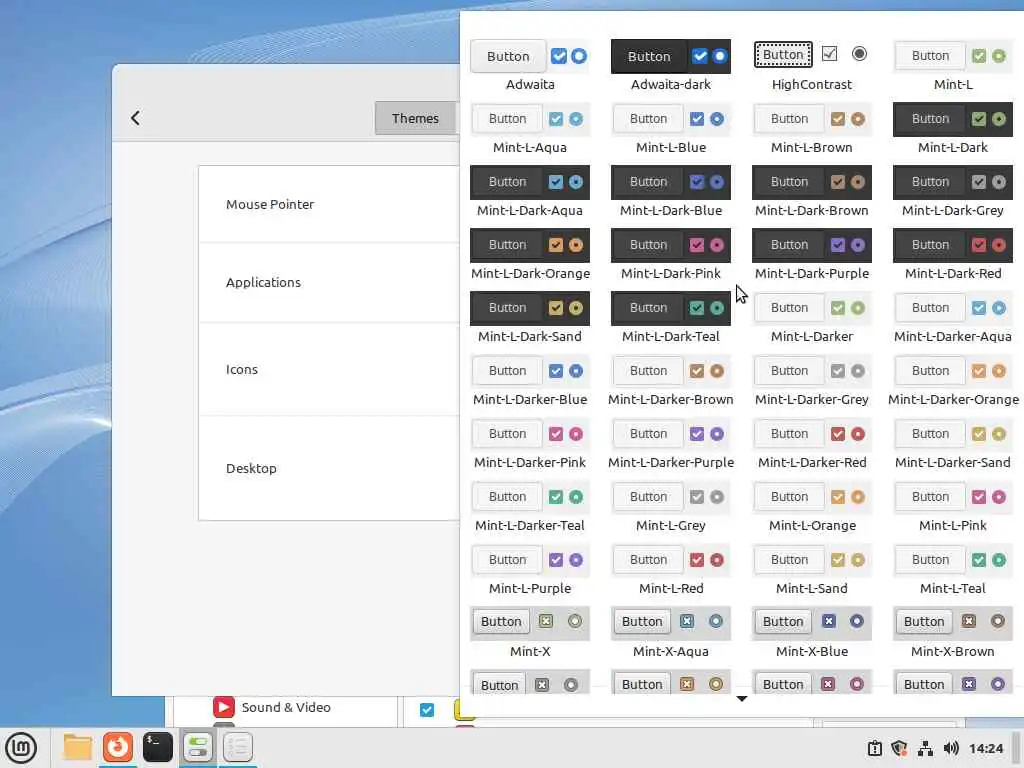Switch to the list app taskbar window
The image size is (1024, 768).
pos(238,747)
